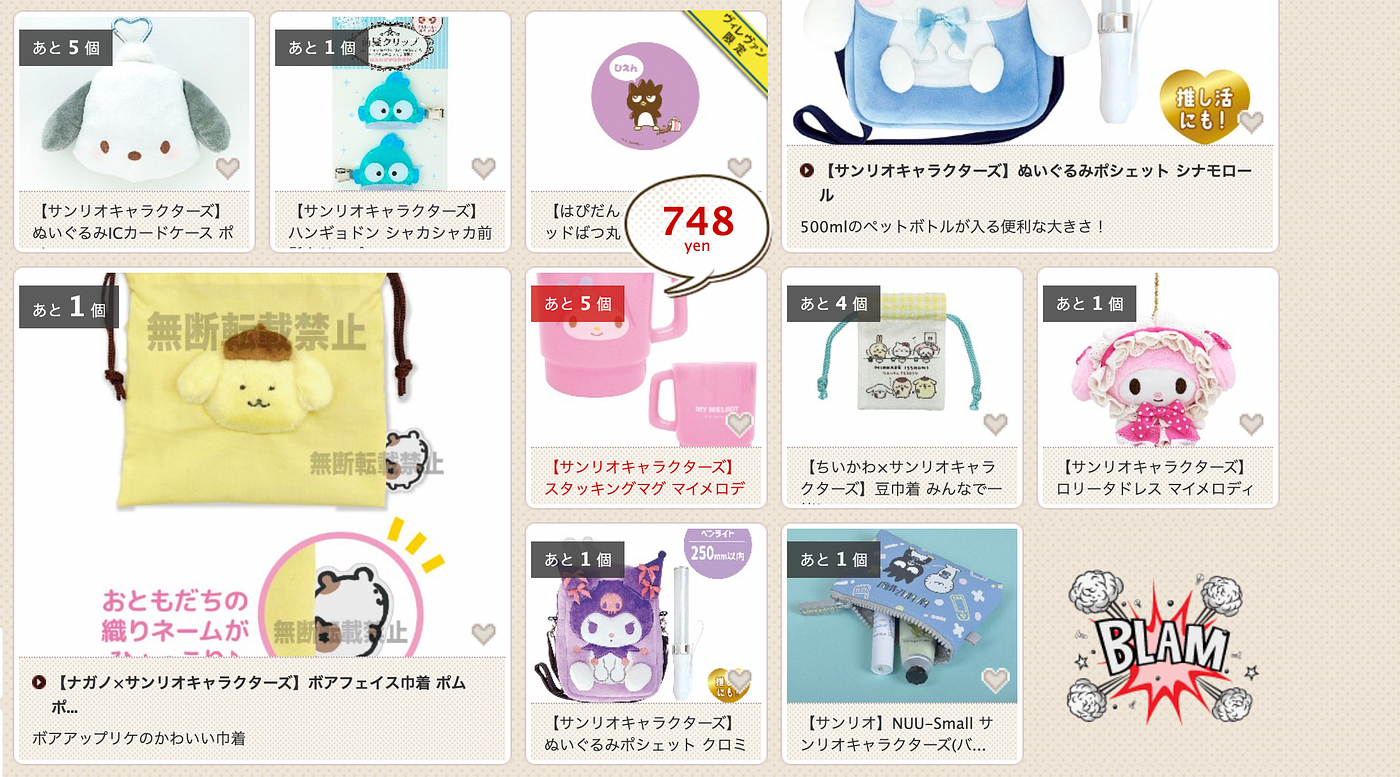Open ボアフェイス巾着 ポムポ title link
This screenshot has width=1400, height=777.
250,694
